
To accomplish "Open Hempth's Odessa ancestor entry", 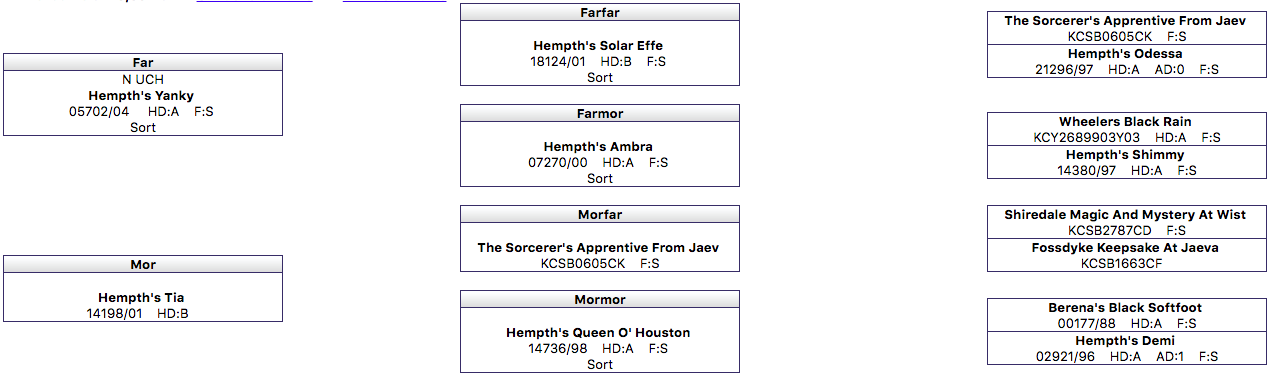I will (1125, 54).
